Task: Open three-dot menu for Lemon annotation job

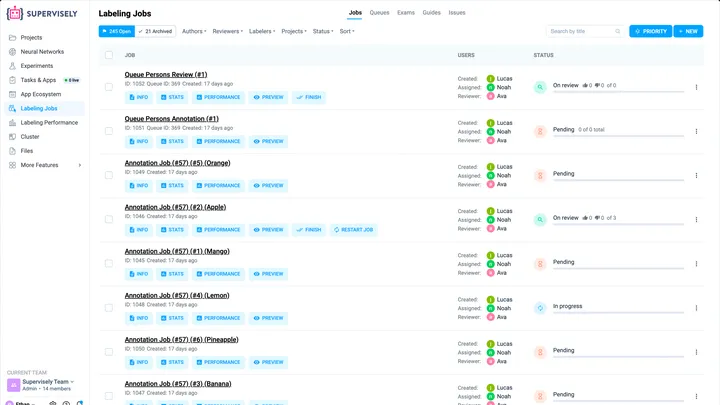Action: tap(696, 308)
